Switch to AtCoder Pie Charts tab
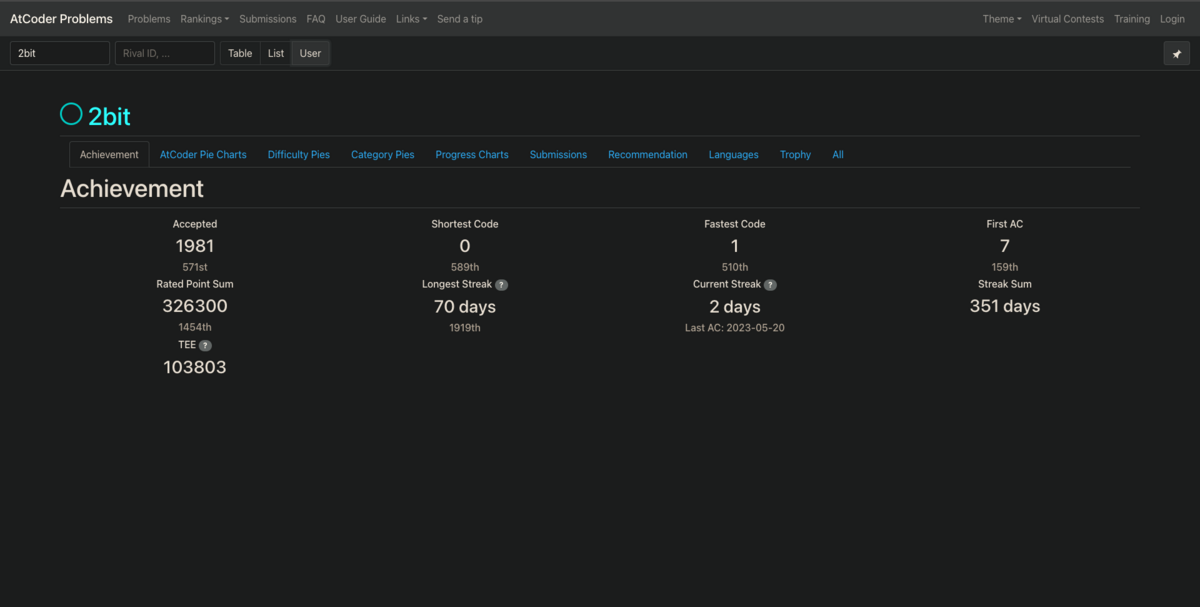 pyautogui.click(x=203, y=154)
